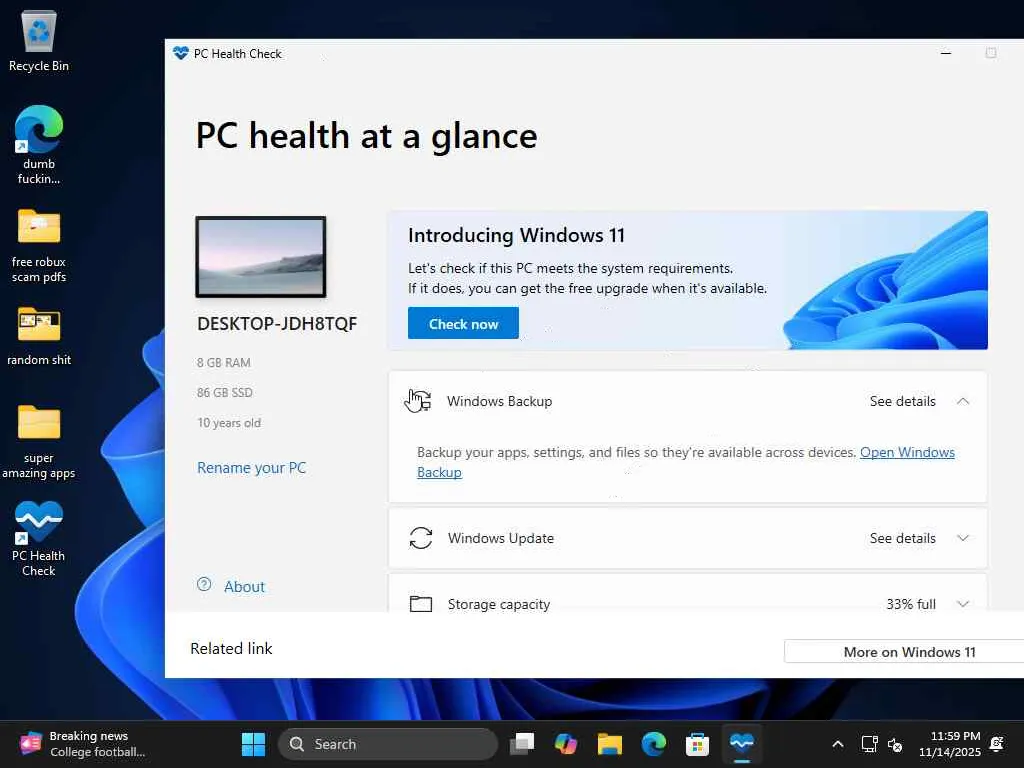
Task: Show hidden system tray icons
Action: coord(838,744)
